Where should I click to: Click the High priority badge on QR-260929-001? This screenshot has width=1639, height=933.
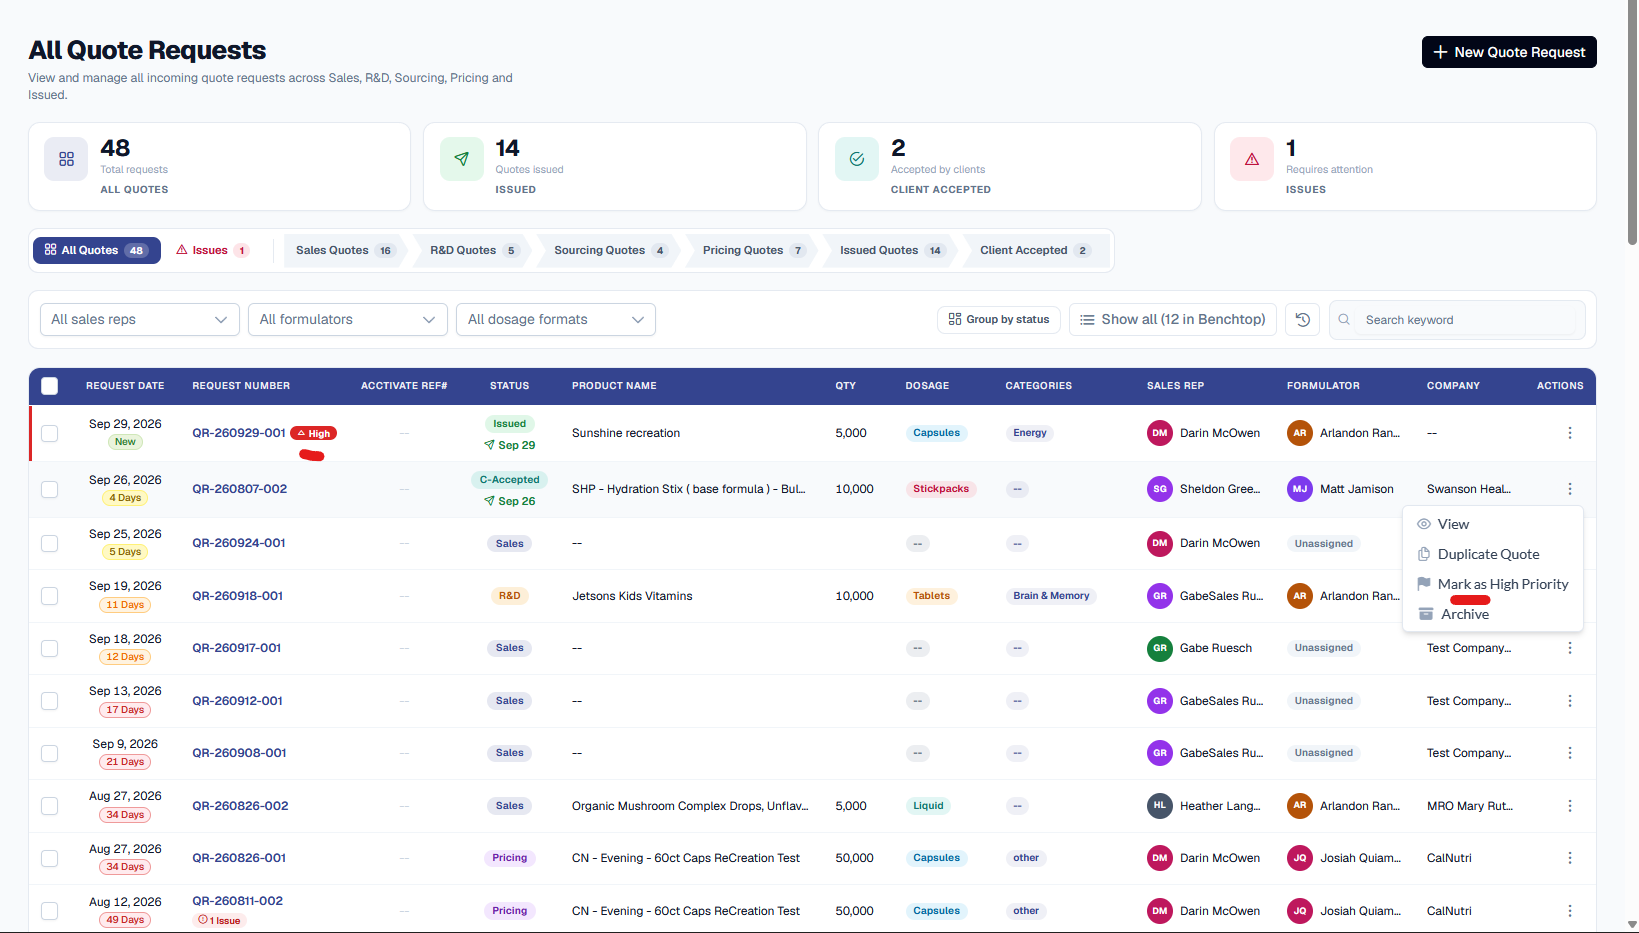(314, 433)
